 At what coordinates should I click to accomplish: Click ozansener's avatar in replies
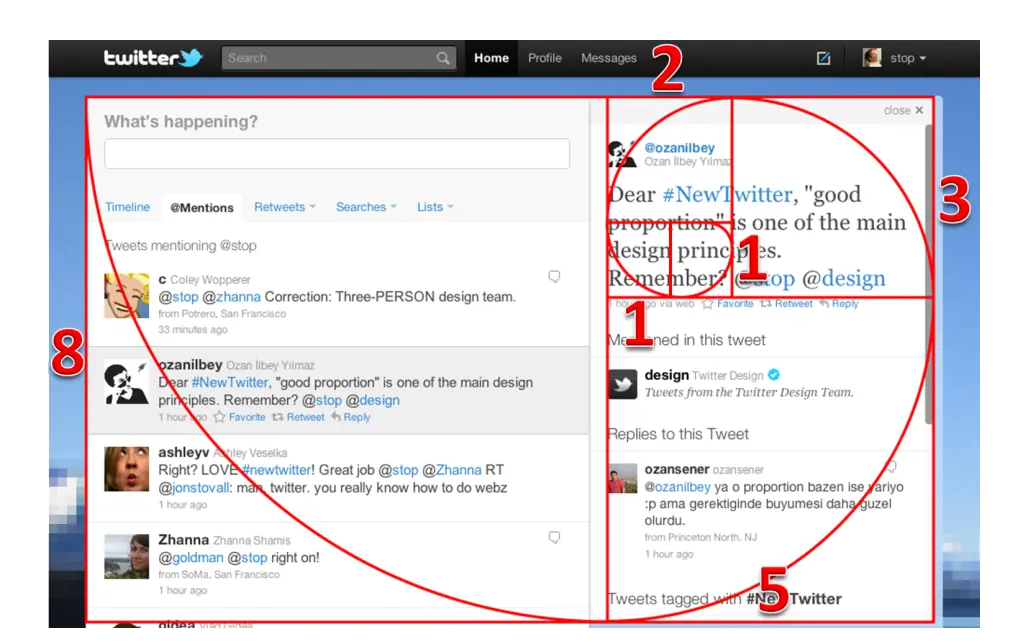pyautogui.click(x=622, y=478)
